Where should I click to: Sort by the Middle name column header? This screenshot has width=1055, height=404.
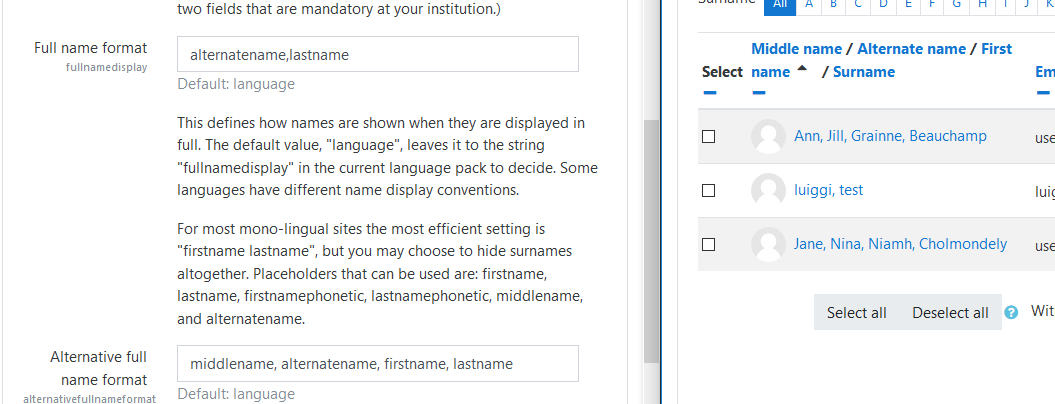pyautogui.click(x=797, y=48)
